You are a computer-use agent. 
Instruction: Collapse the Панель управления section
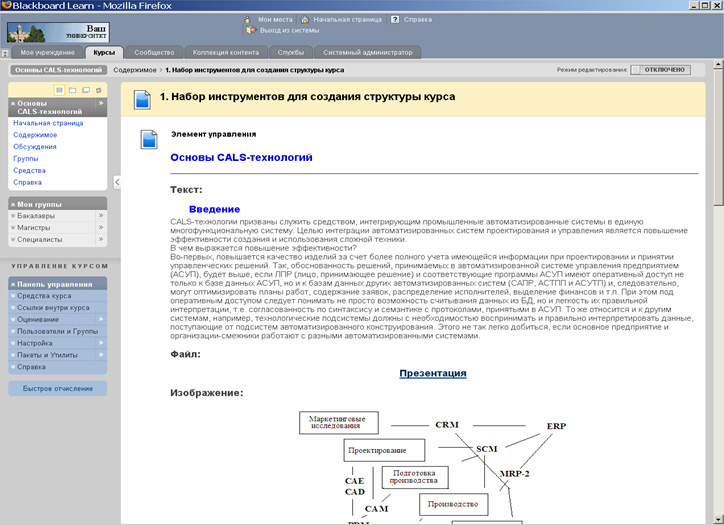click(x=13, y=284)
